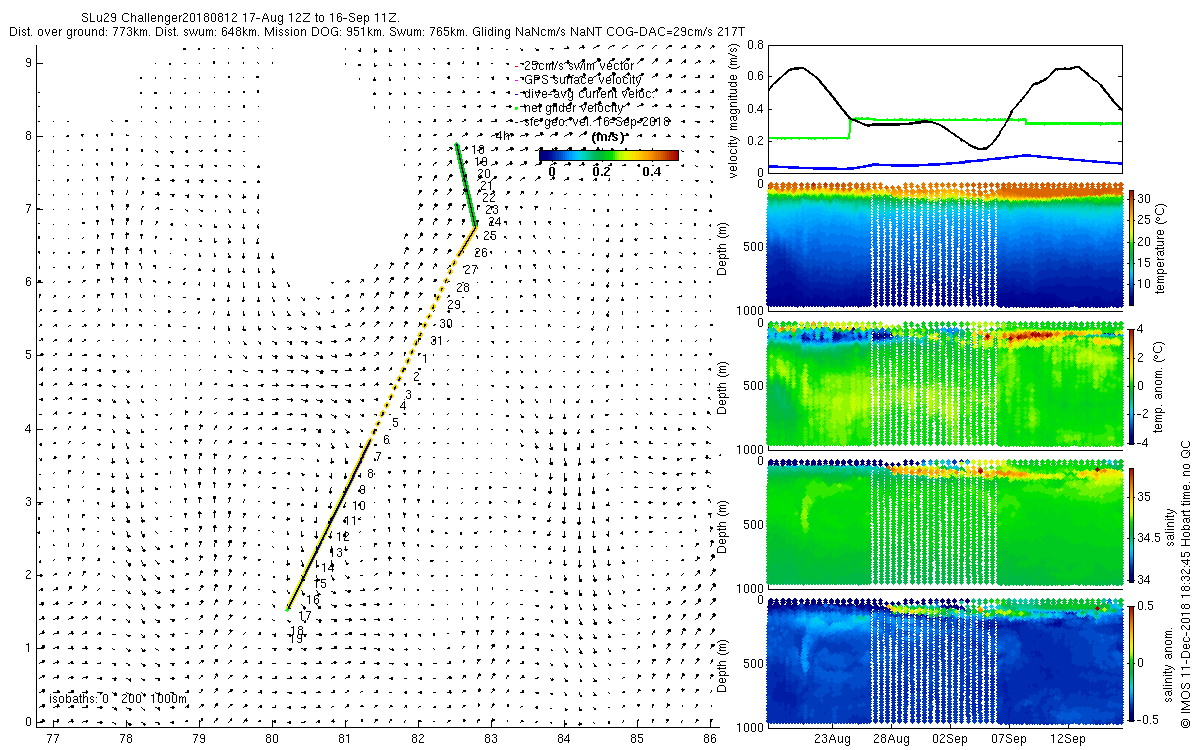Click the 23Aug date tick label

coord(832,740)
